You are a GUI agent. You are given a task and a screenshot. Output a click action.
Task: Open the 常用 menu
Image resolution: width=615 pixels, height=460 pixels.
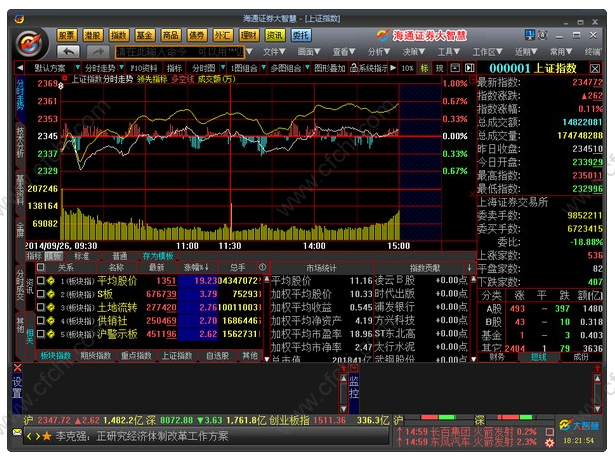coord(561,52)
